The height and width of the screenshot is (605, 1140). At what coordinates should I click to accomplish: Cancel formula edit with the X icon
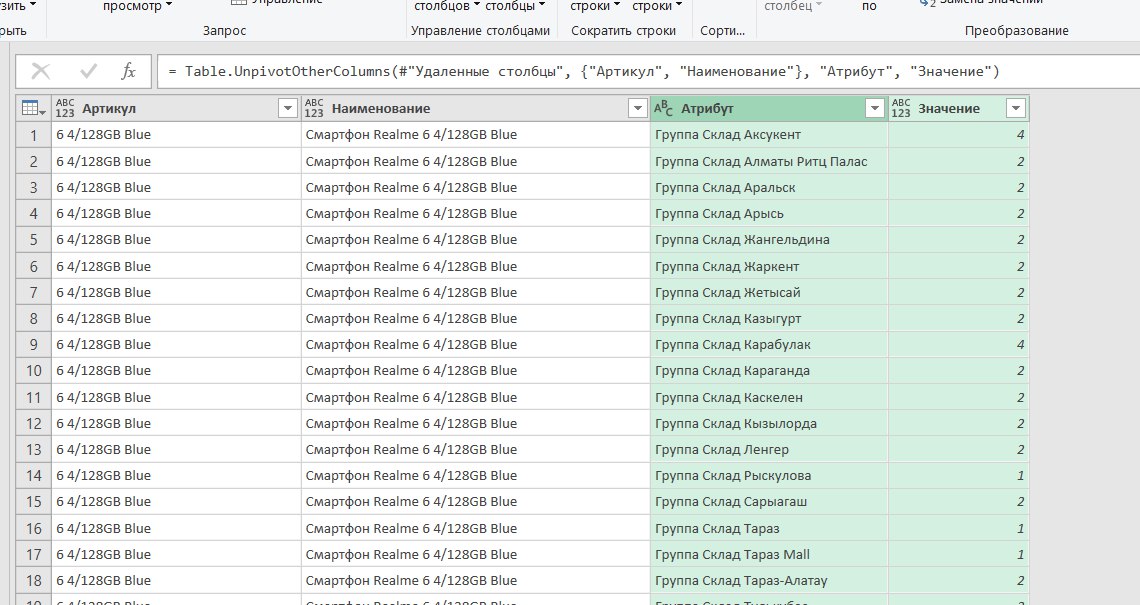tap(41, 71)
